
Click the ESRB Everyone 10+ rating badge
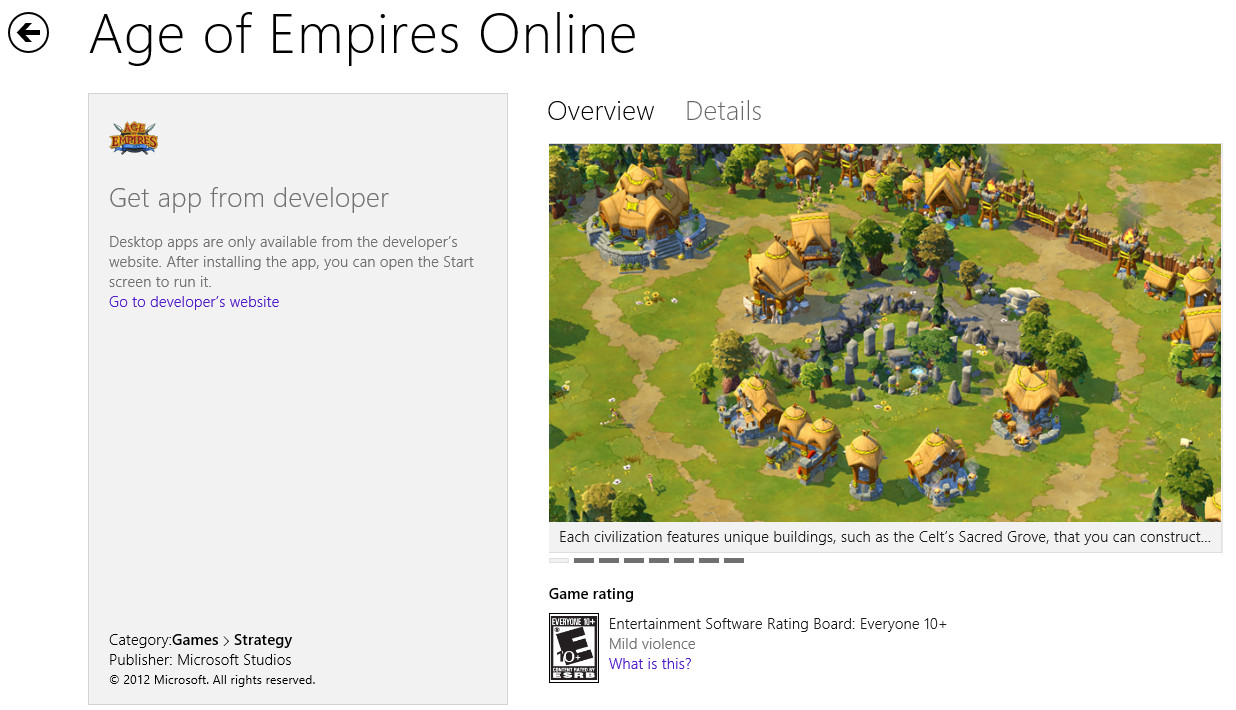pyautogui.click(x=574, y=648)
